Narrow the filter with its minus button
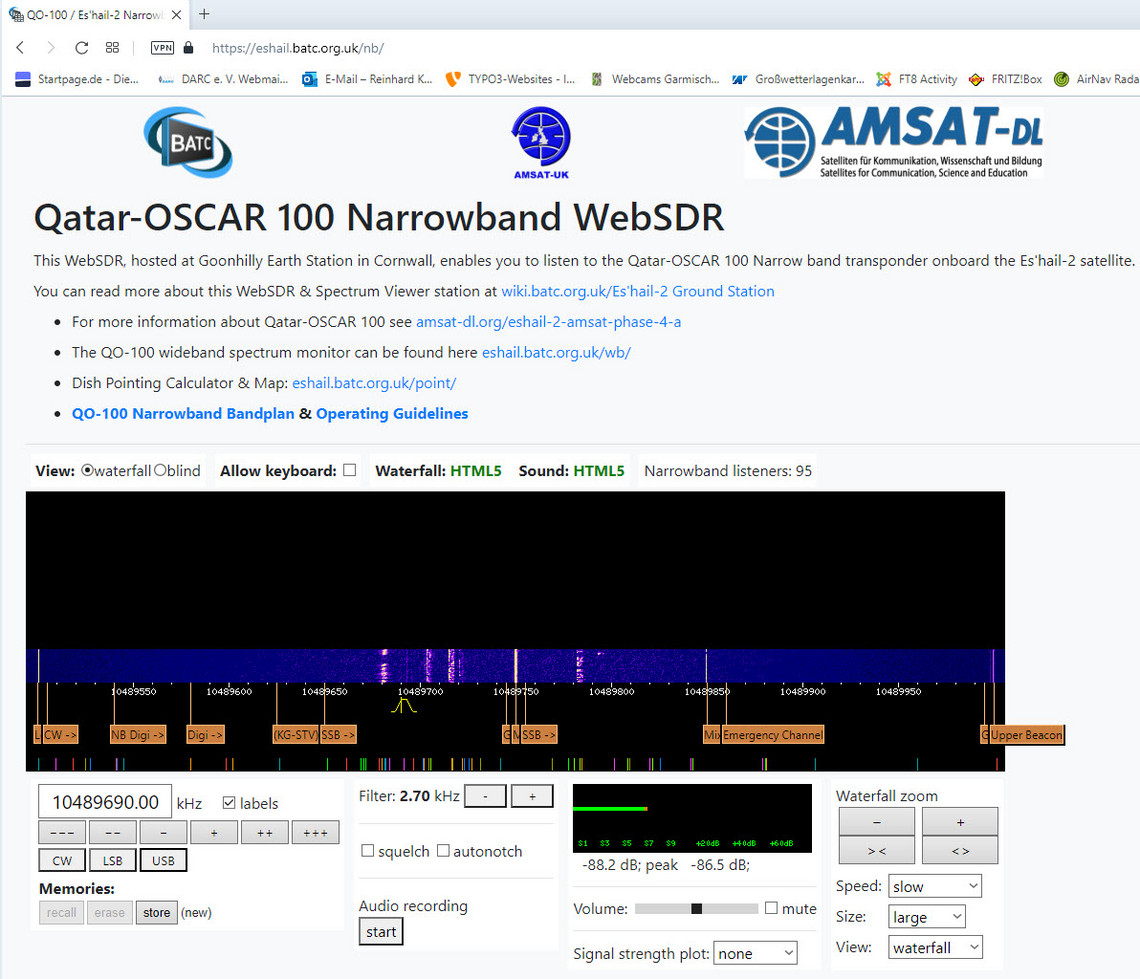The image size is (1140, 979). pos(485,797)
